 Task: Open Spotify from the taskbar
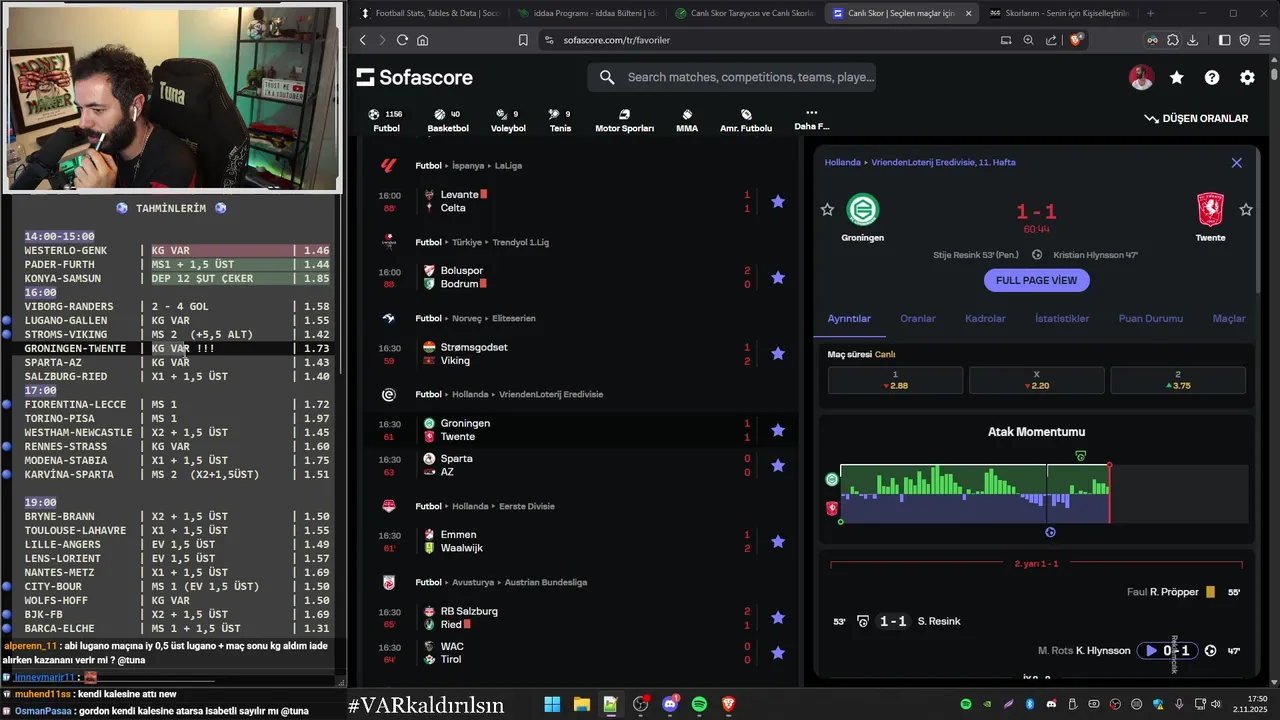click(699, 705)
